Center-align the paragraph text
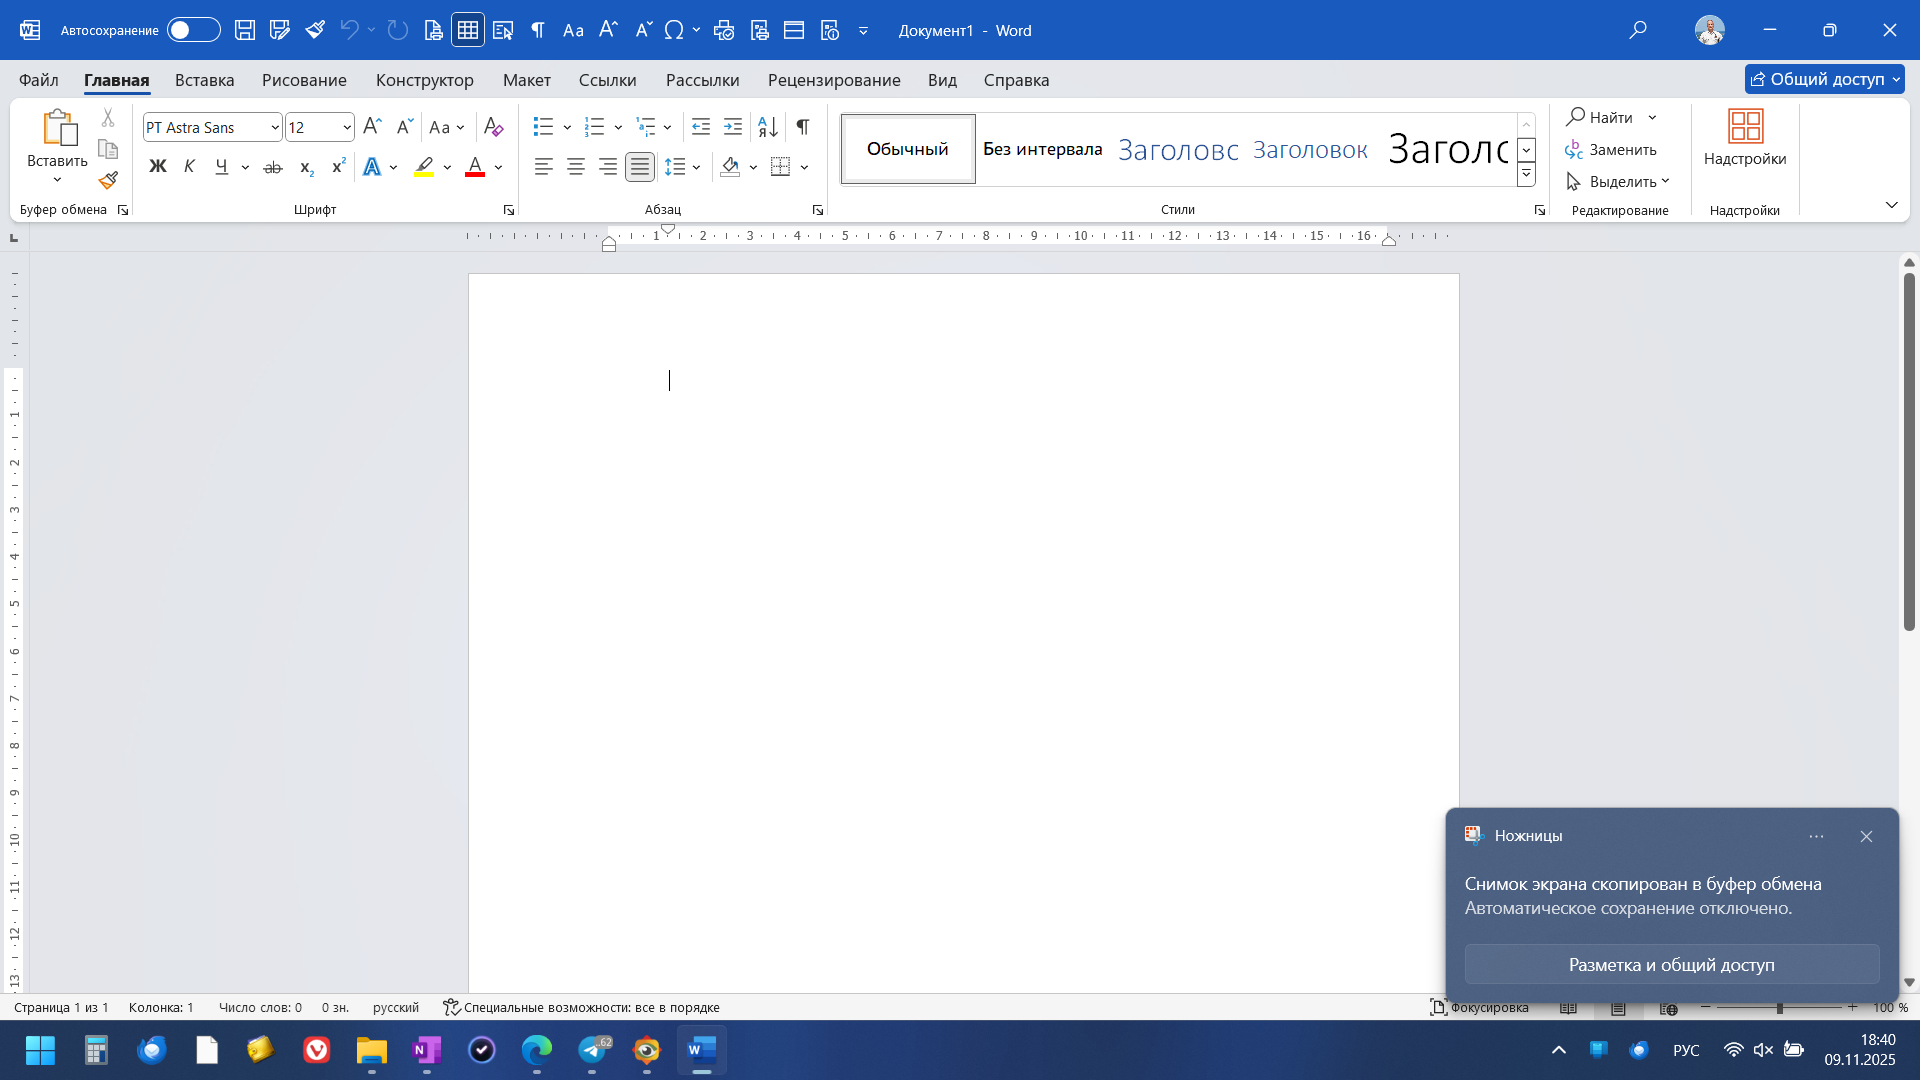Viewport: 1920px width, 1080px height. (576, 167)
